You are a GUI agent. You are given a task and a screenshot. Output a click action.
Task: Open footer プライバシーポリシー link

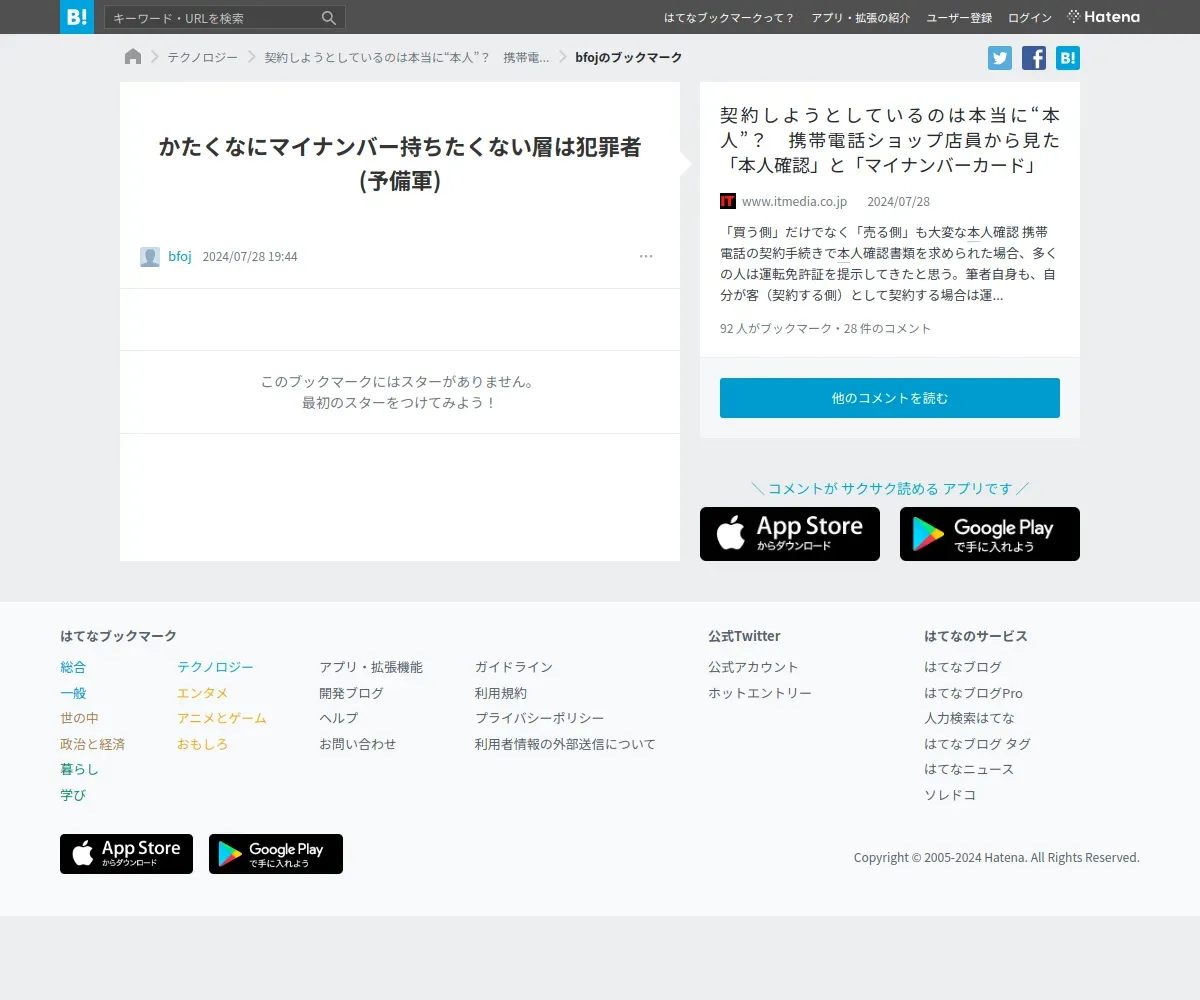[x=540, y=718]
